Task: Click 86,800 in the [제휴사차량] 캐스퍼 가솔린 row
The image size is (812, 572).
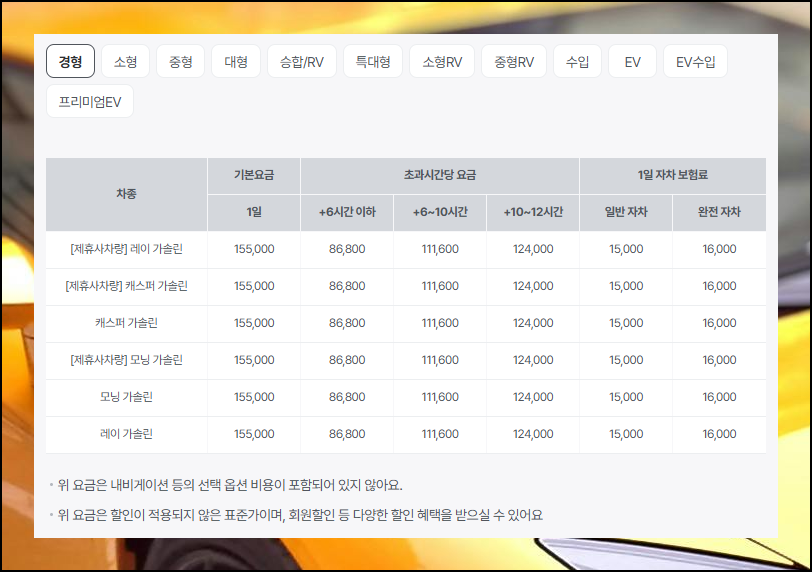Action: 347,286
